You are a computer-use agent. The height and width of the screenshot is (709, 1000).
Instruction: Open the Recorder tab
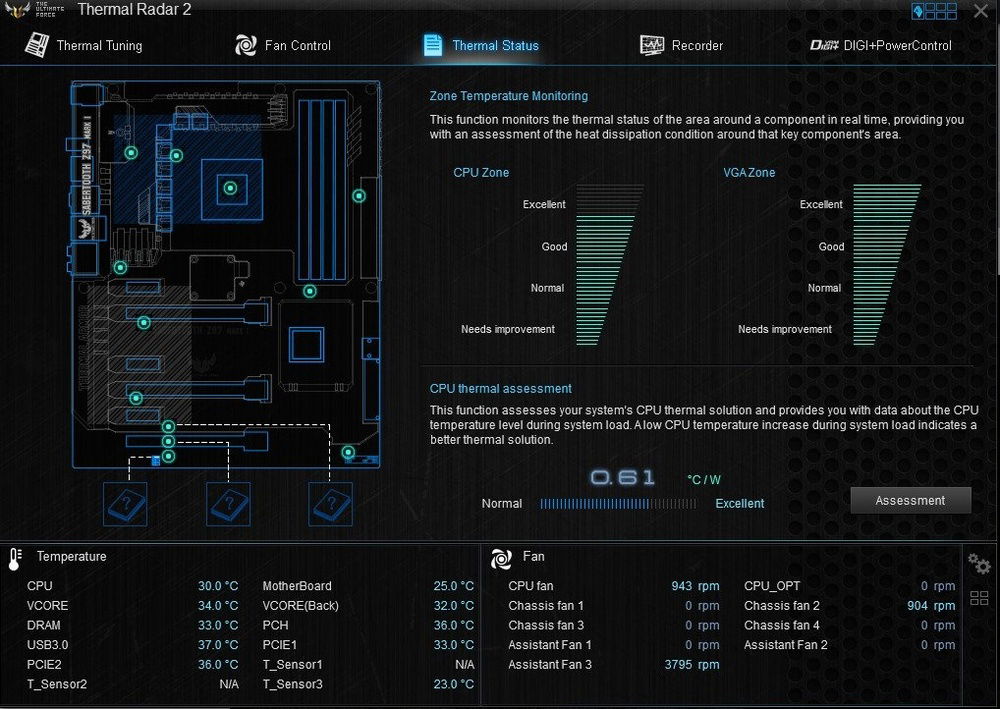tap(682, 45)
